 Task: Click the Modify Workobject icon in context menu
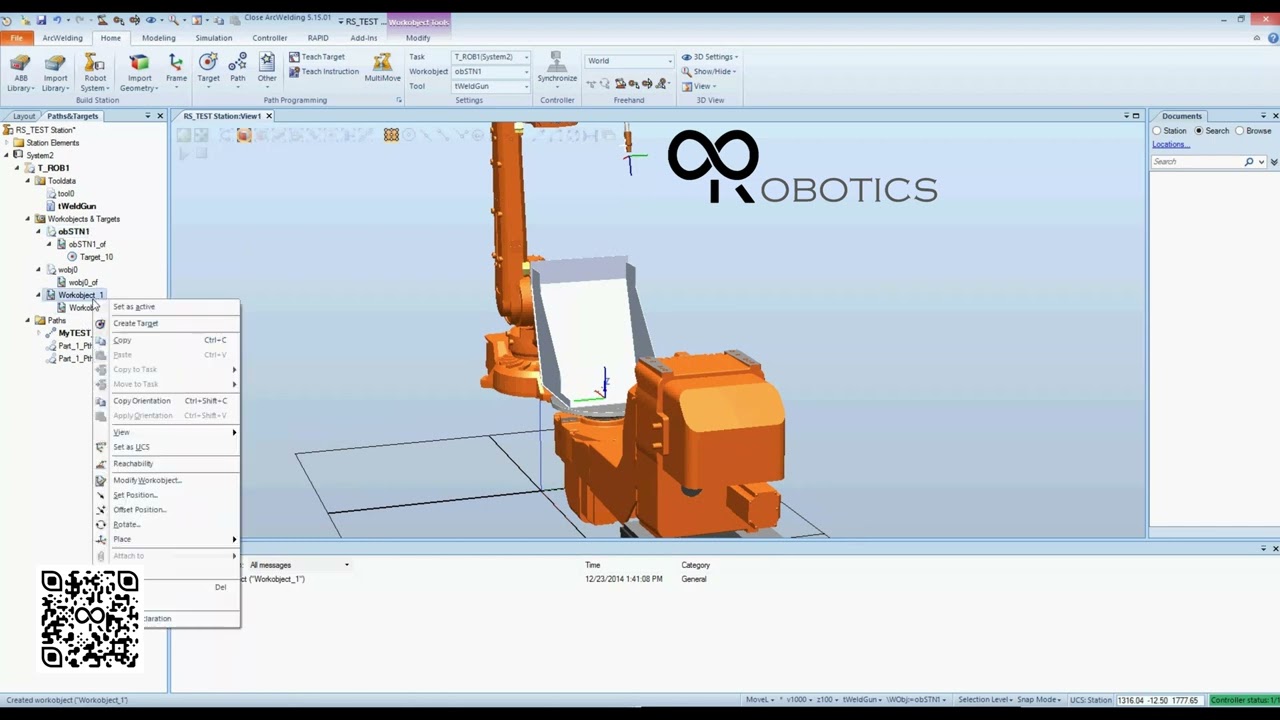(101, 481)
